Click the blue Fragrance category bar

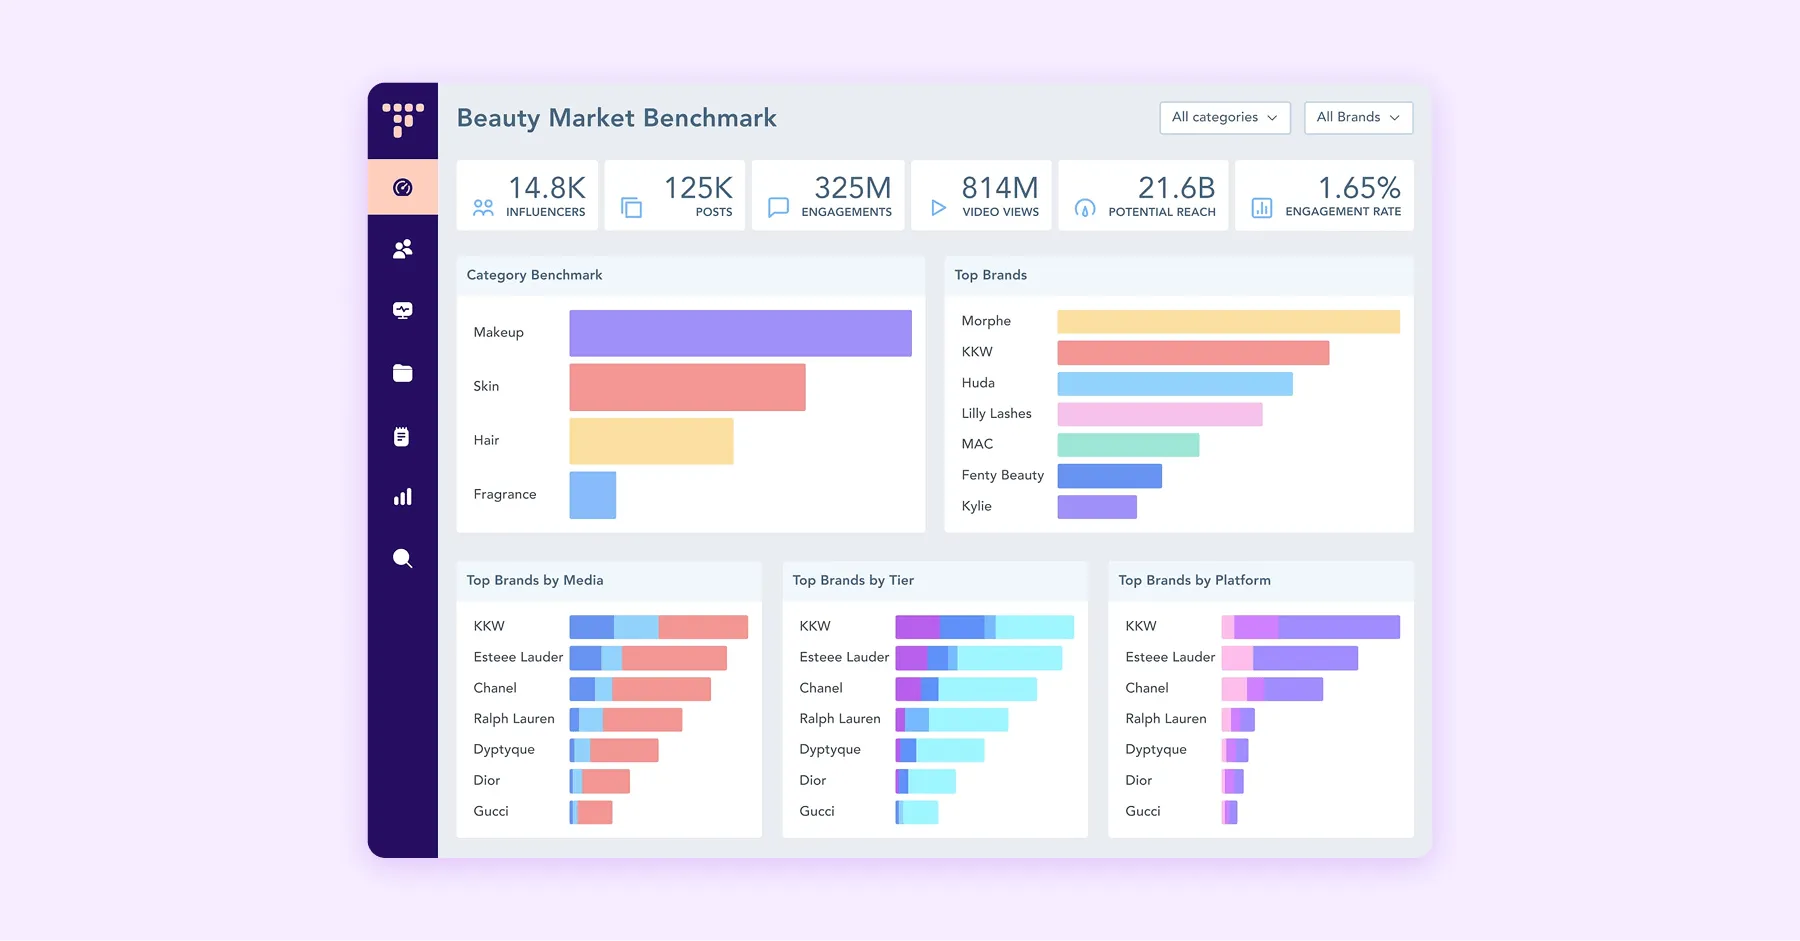(593, 495)
